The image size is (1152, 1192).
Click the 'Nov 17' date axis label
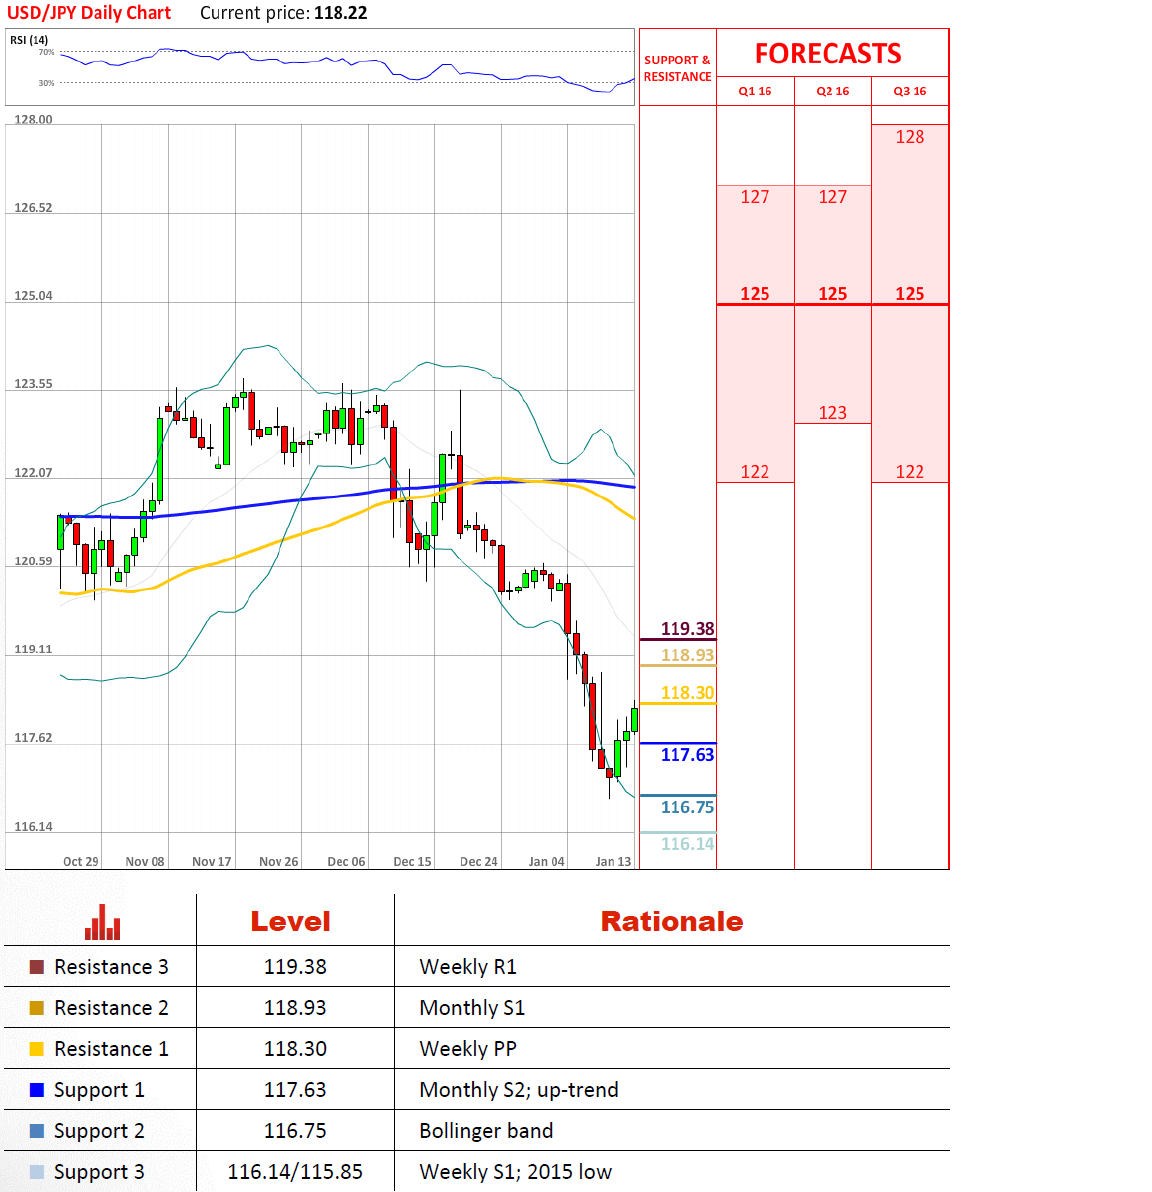pos(211,861)
